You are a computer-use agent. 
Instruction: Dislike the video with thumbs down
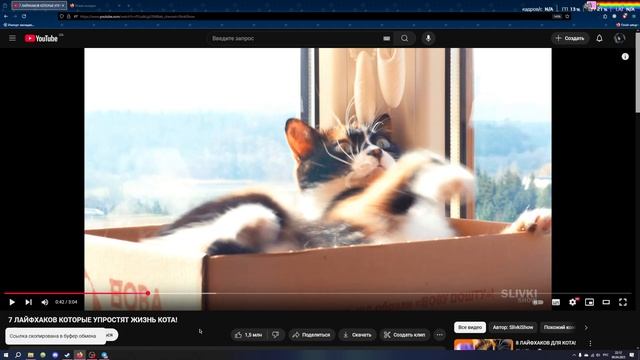click(276, 335)
